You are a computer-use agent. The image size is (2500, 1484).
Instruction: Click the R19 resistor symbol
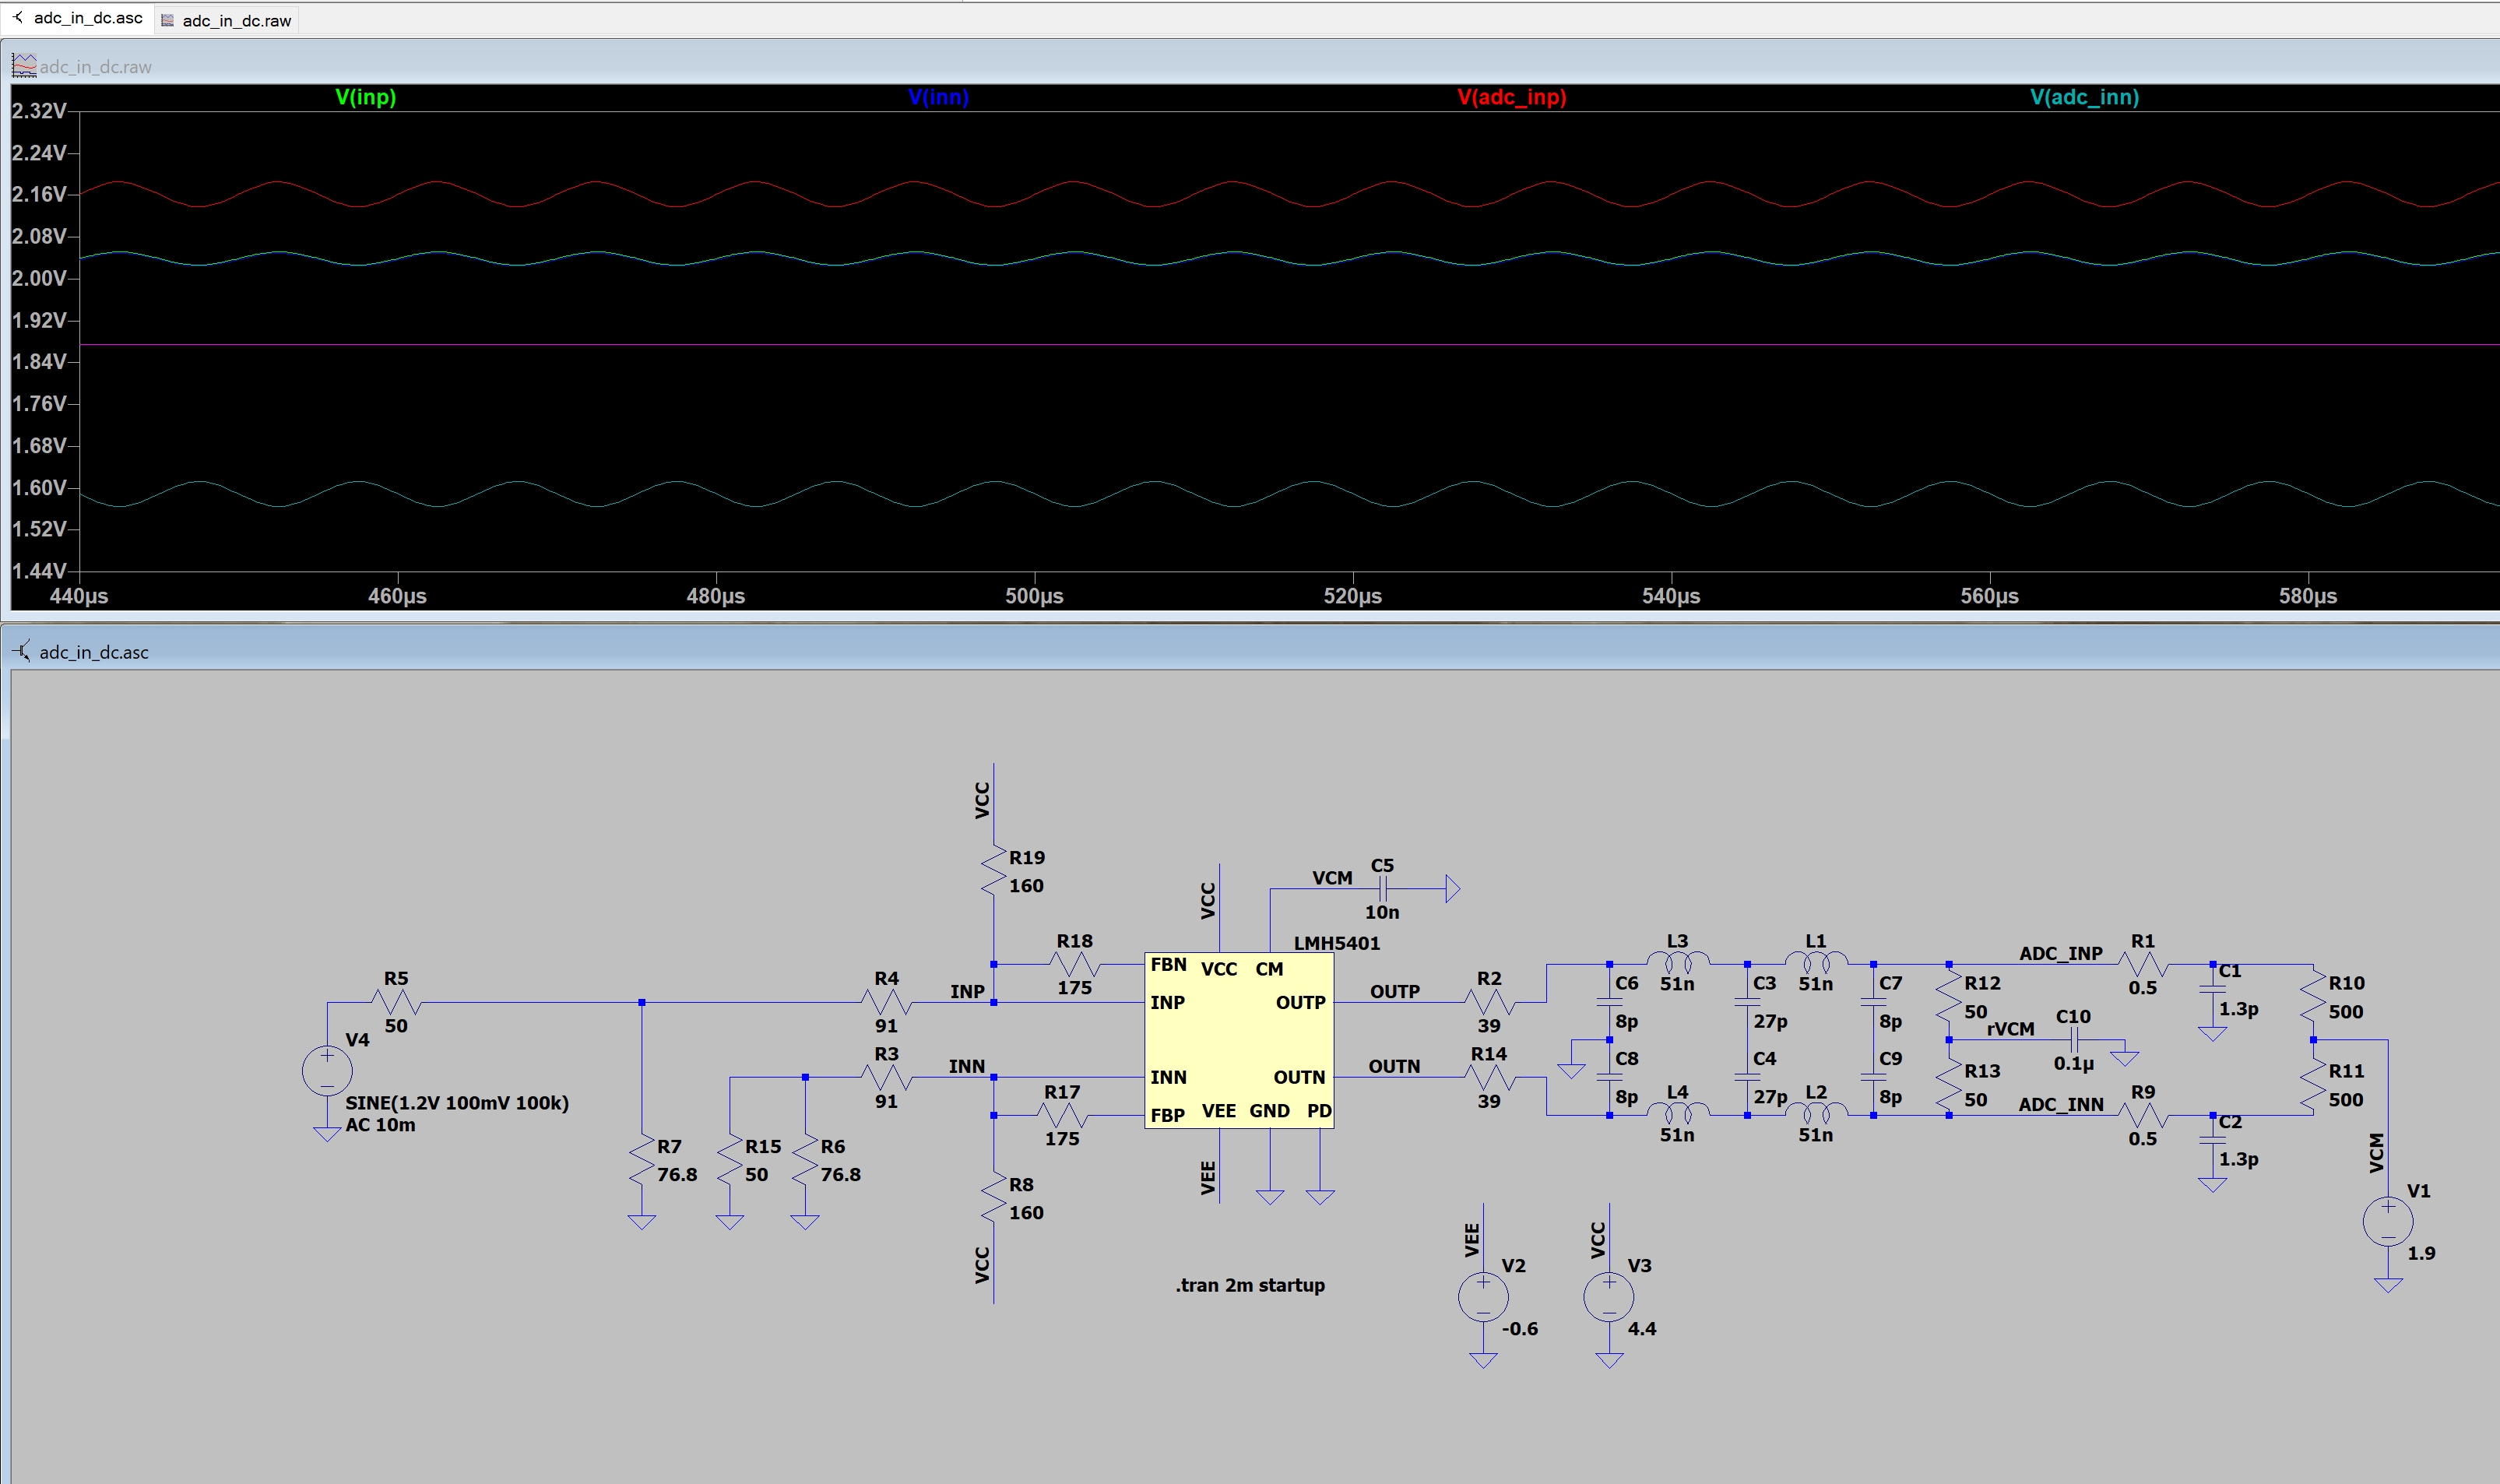(x=993, y=871)
